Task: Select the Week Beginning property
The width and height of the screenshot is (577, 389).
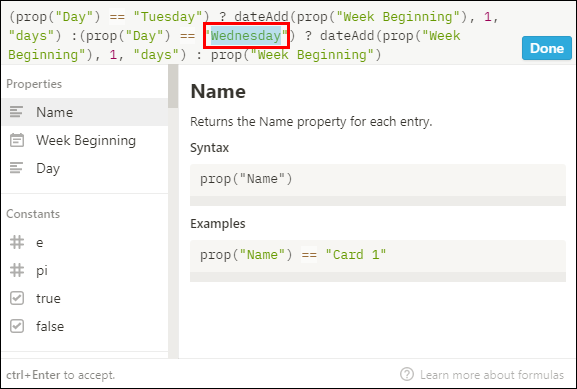Action: [85, 140]
